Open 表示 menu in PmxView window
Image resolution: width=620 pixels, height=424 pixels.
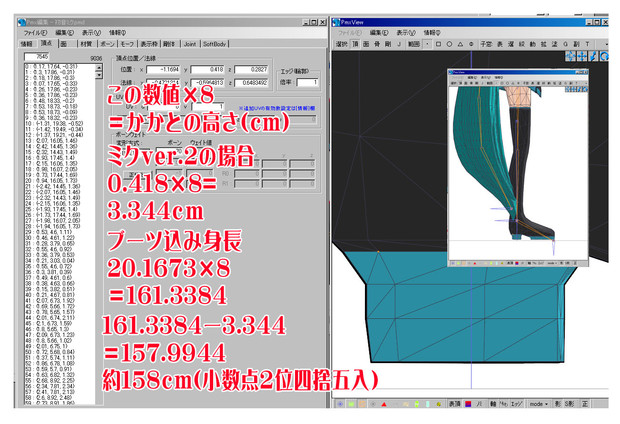click(x=406, y=32)
